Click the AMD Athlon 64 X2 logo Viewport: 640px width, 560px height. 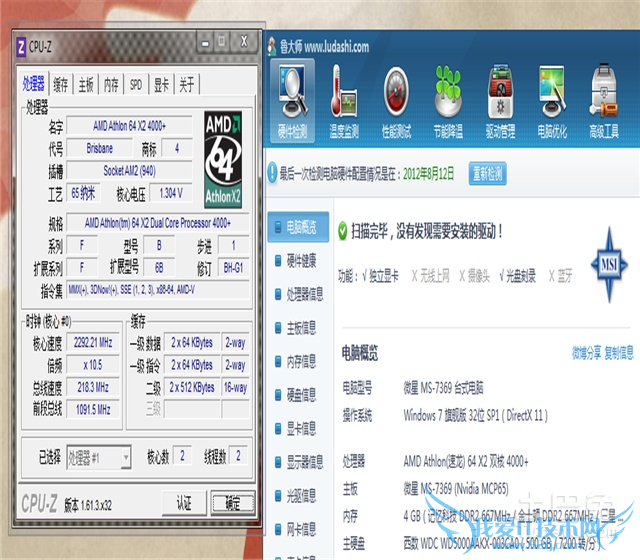223,159
